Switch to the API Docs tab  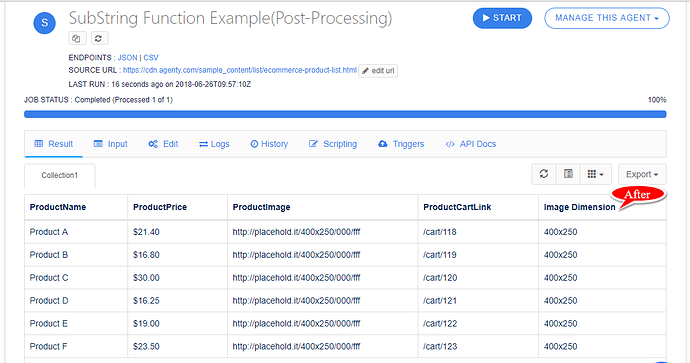470,144
